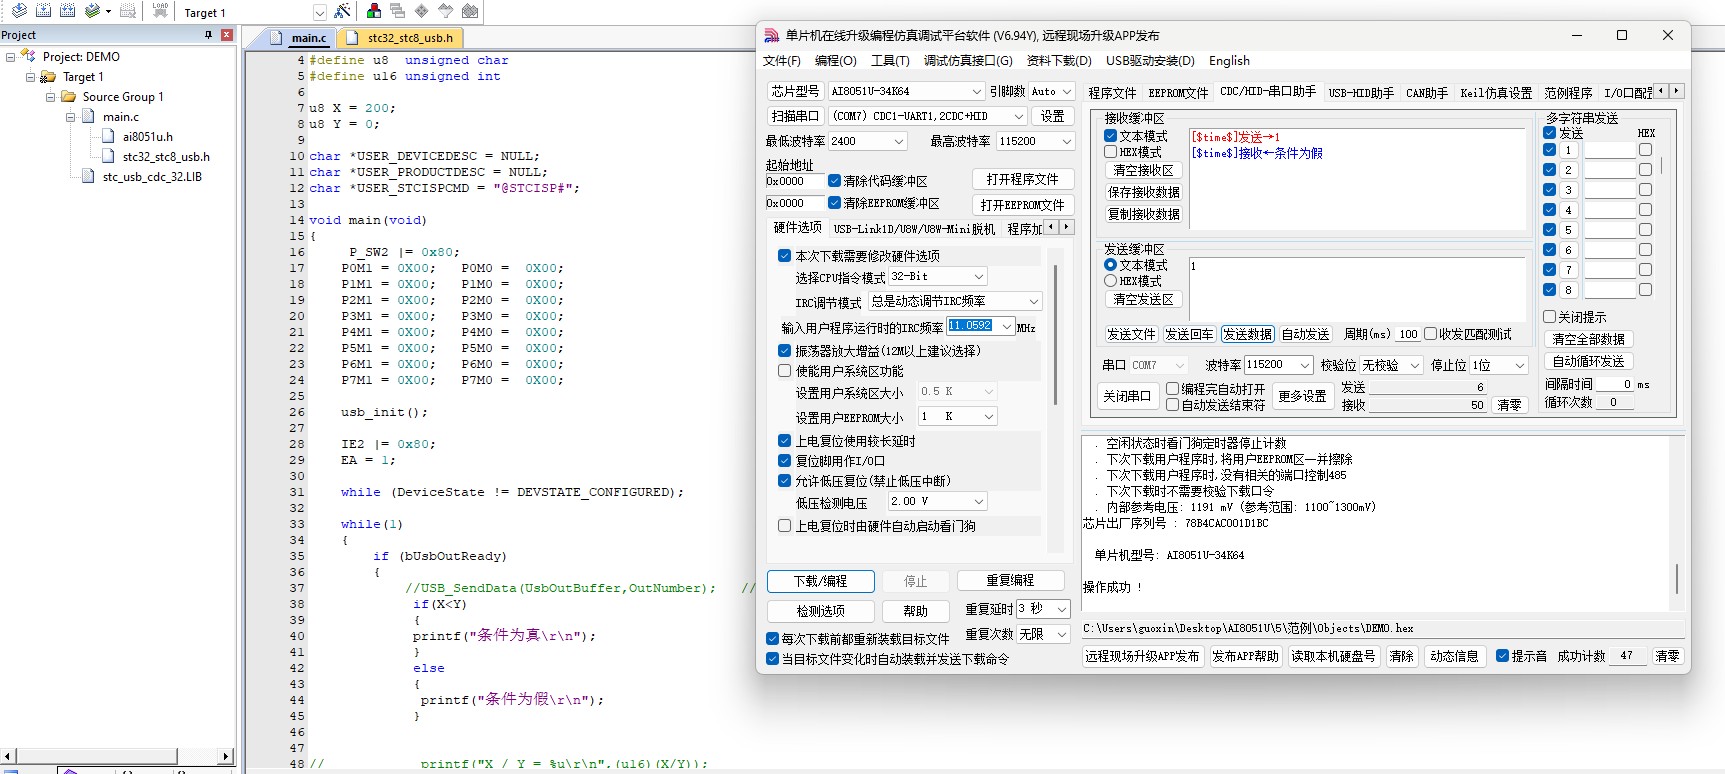The width and height of the screenshot is (1725, 774).
Task: Click the ai8051u.h file icon in tree
Action: pos(108,136)
